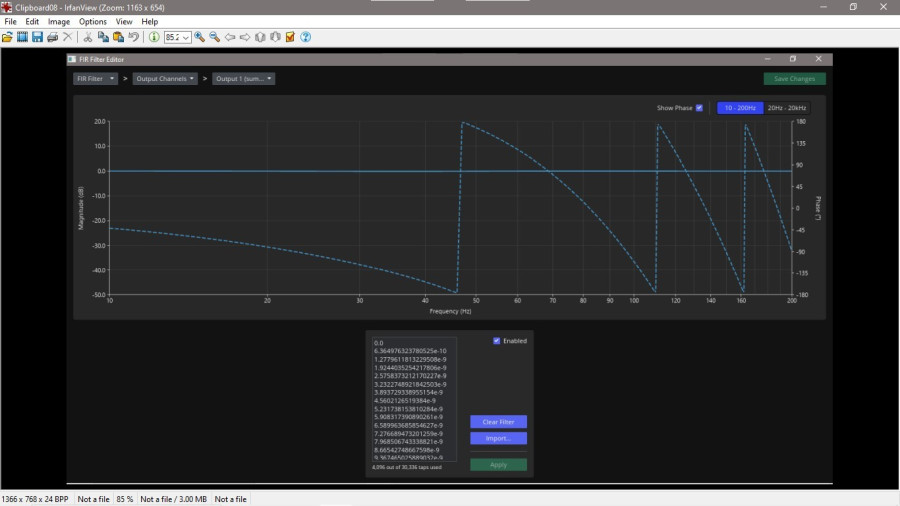
Task: Zoom in with the magnifier plus icon
Action: pos(199,37)
